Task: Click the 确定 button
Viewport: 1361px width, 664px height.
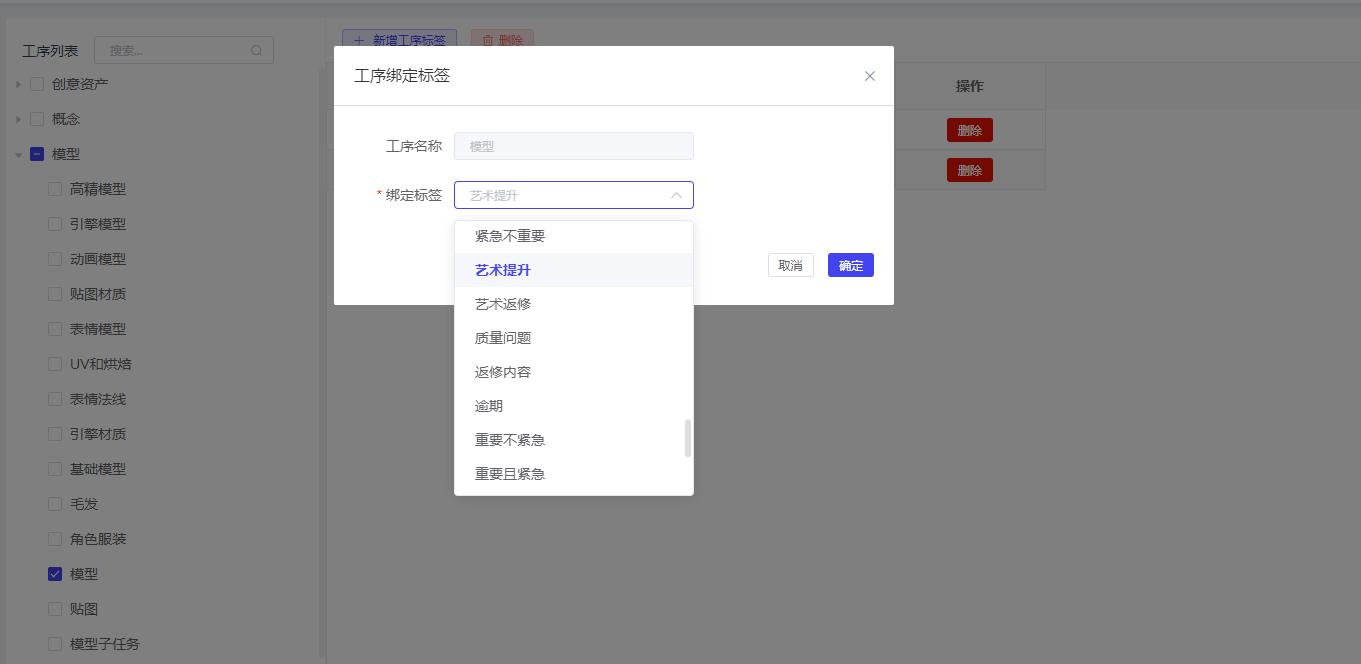Action: [850, 265]
